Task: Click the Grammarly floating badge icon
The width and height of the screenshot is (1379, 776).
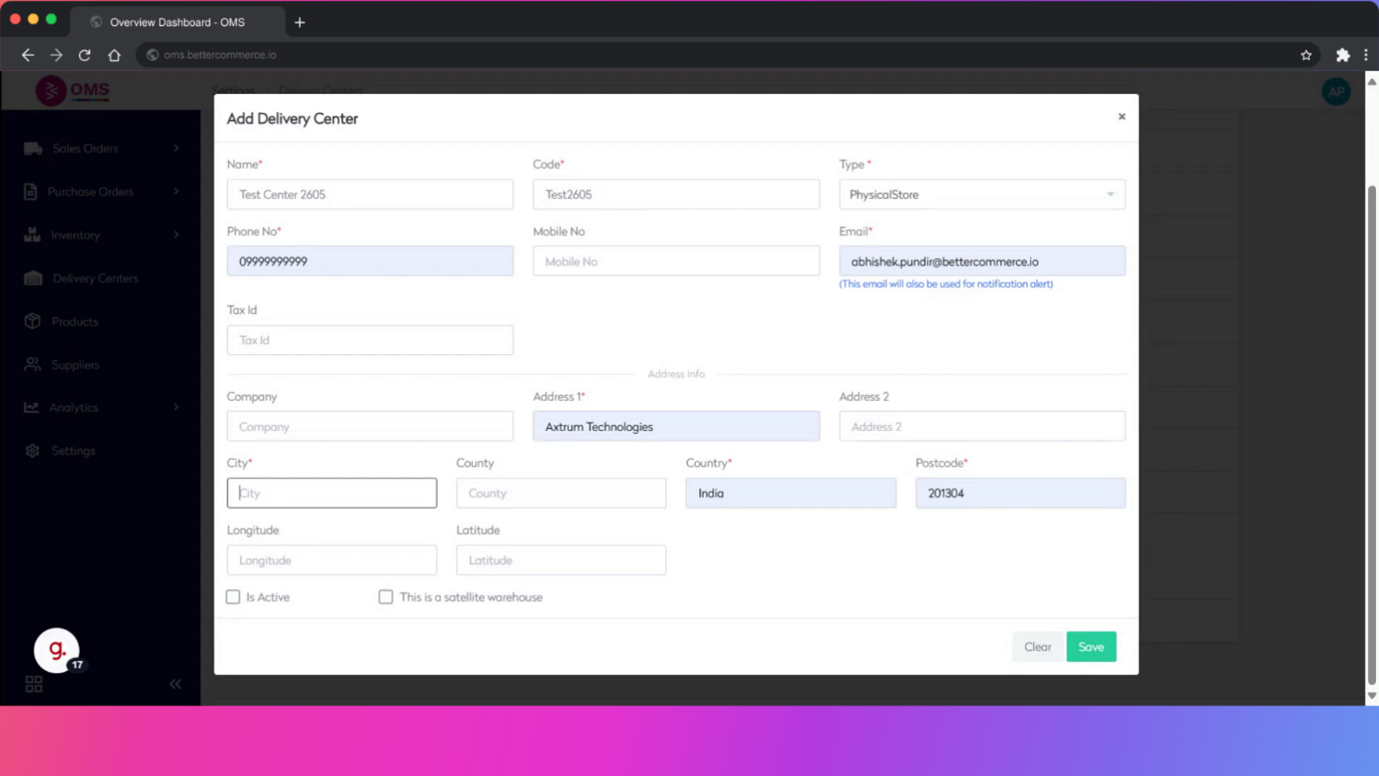Action: pyautogui.click(x=56, y=650)
